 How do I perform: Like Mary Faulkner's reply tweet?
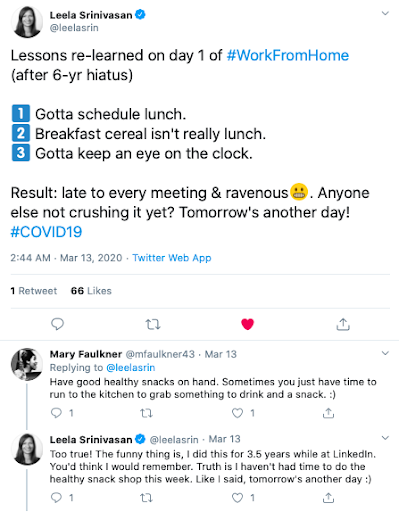click(237, 413)
